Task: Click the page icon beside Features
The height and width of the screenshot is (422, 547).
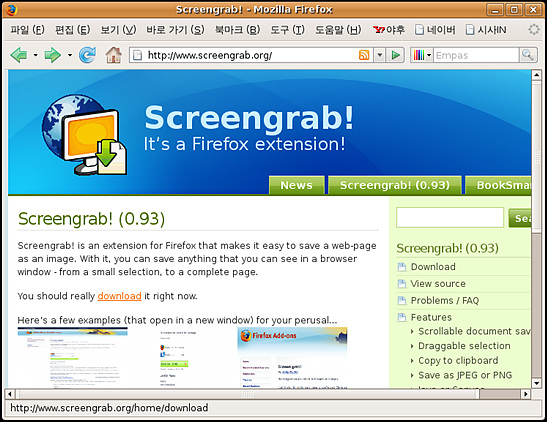Action: (402, 317)
